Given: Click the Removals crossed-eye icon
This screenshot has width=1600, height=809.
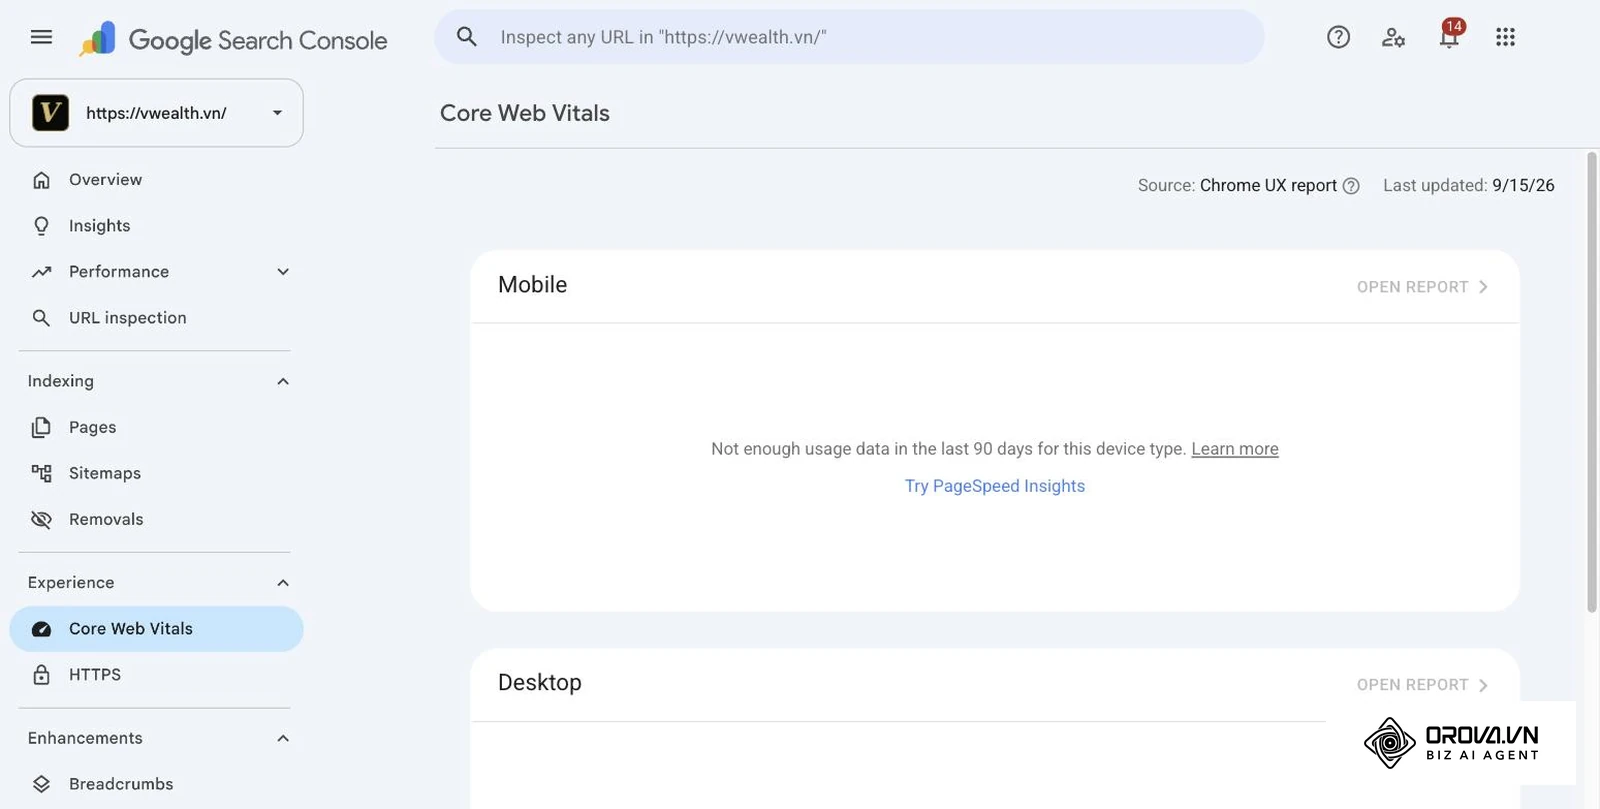Looking at the screenshot, I should point(41,520).
